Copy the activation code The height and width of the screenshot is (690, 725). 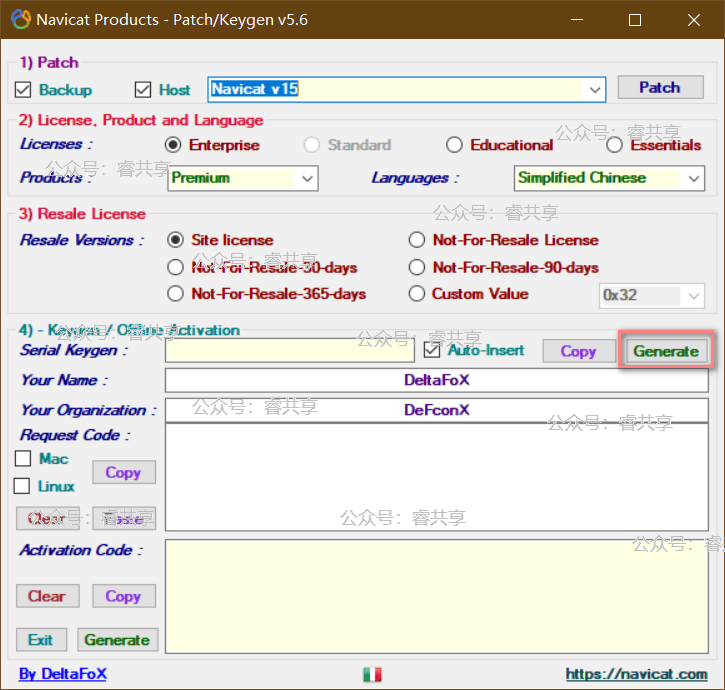tap(123, 596)
